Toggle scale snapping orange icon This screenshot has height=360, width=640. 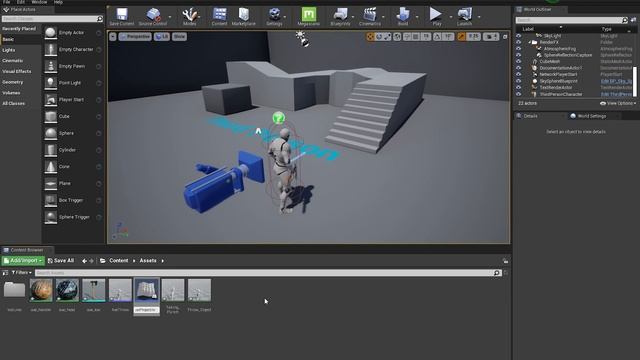[x=461, y=37]
